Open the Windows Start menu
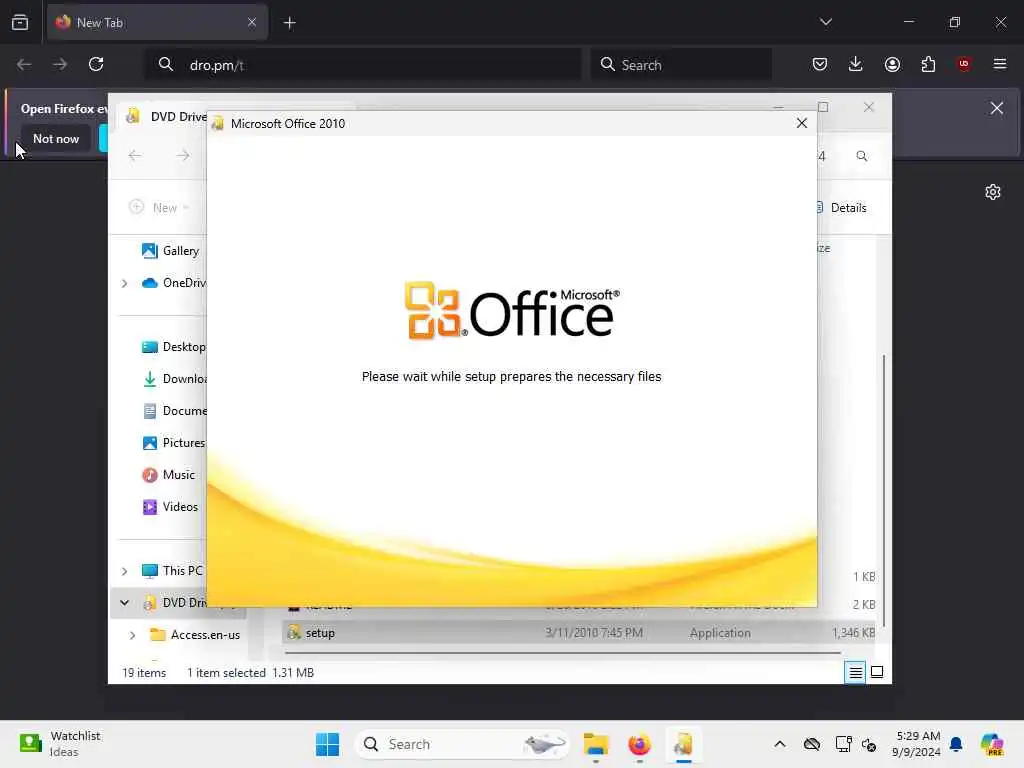 coord(327,744)
